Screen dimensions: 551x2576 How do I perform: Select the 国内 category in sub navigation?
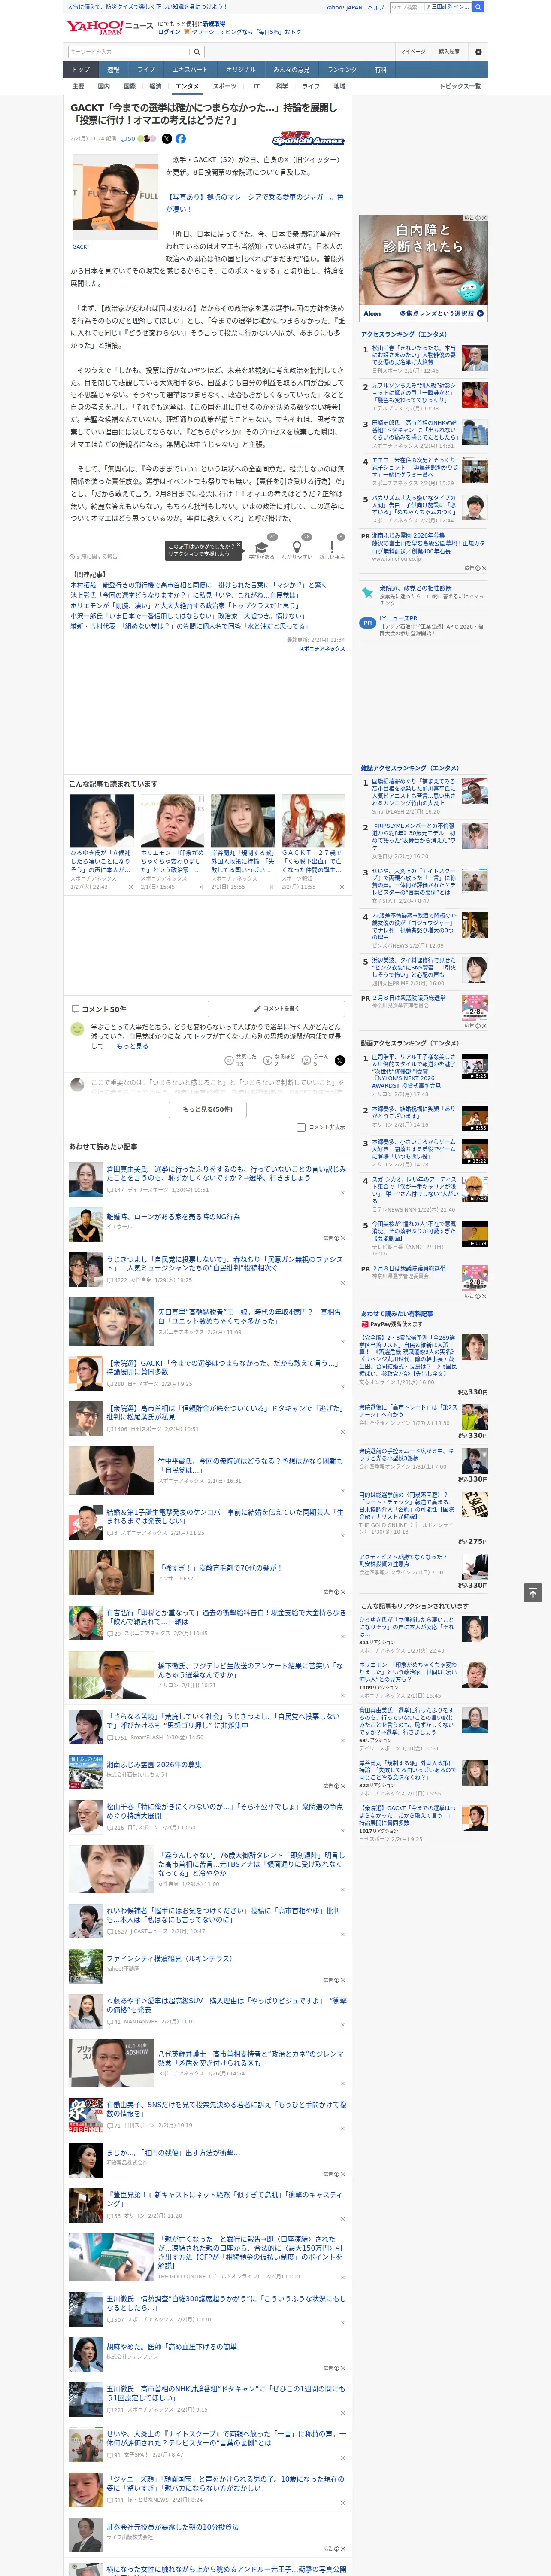104,86
